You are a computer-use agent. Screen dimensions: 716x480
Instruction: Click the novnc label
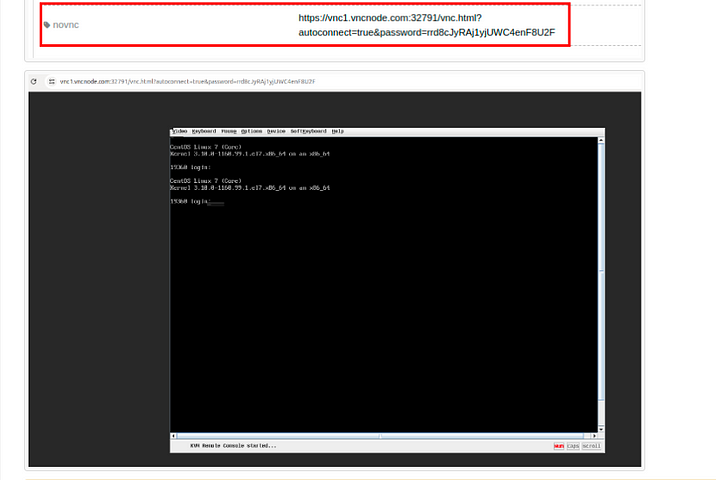click(66, 25)
